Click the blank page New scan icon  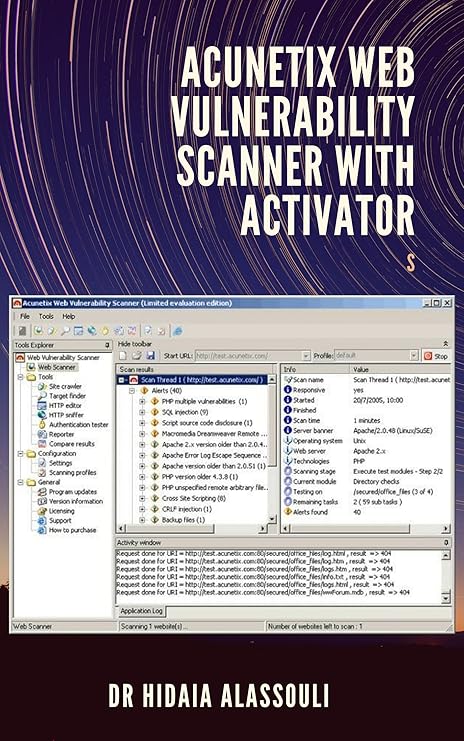click(x=123, y=355)
